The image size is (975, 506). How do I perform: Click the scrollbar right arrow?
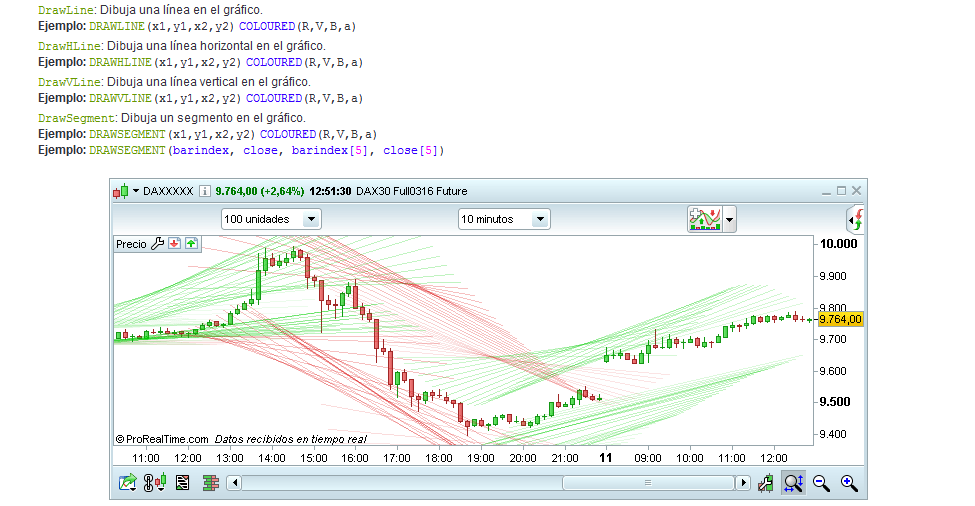tap(742, 483)
